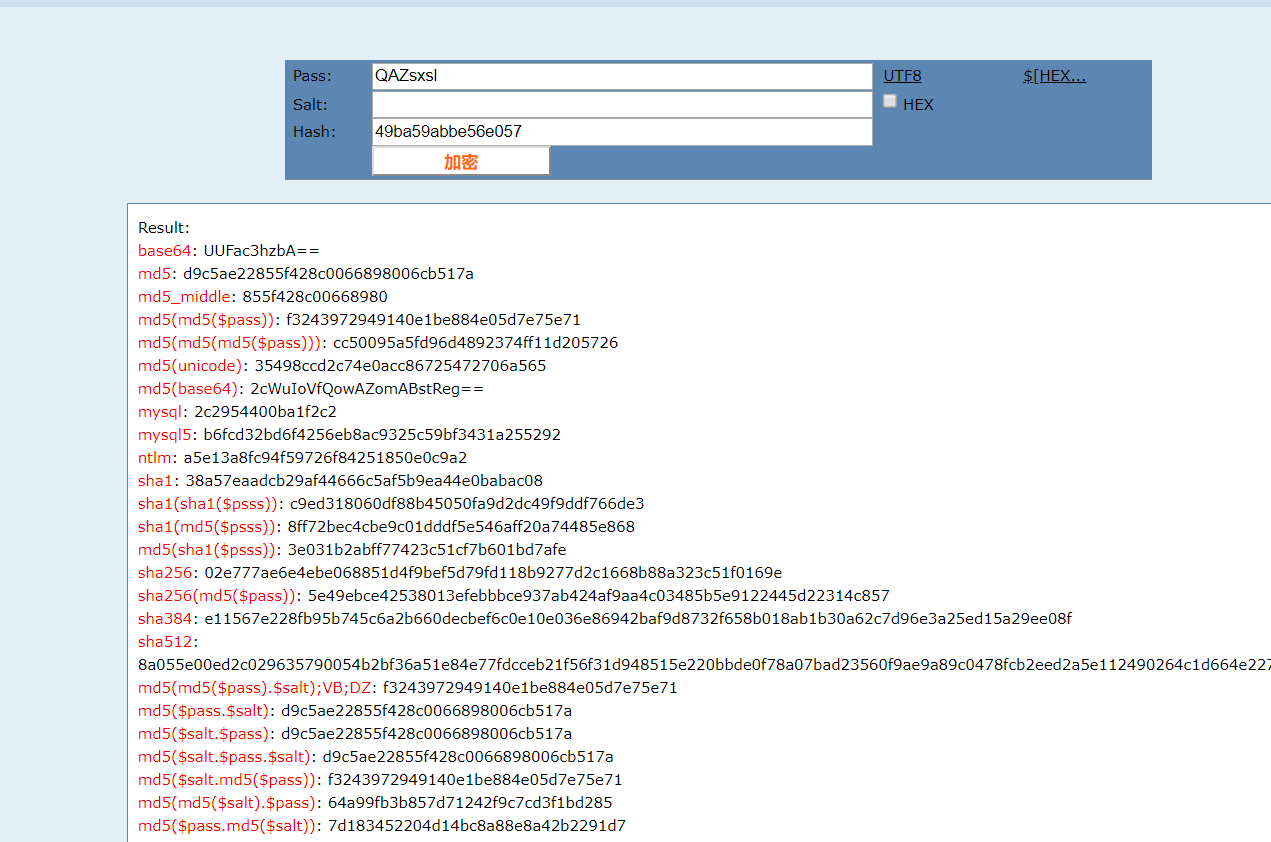1271x842 pixels.
Task: Click the sha384 result label
Action: click(166, 619)
